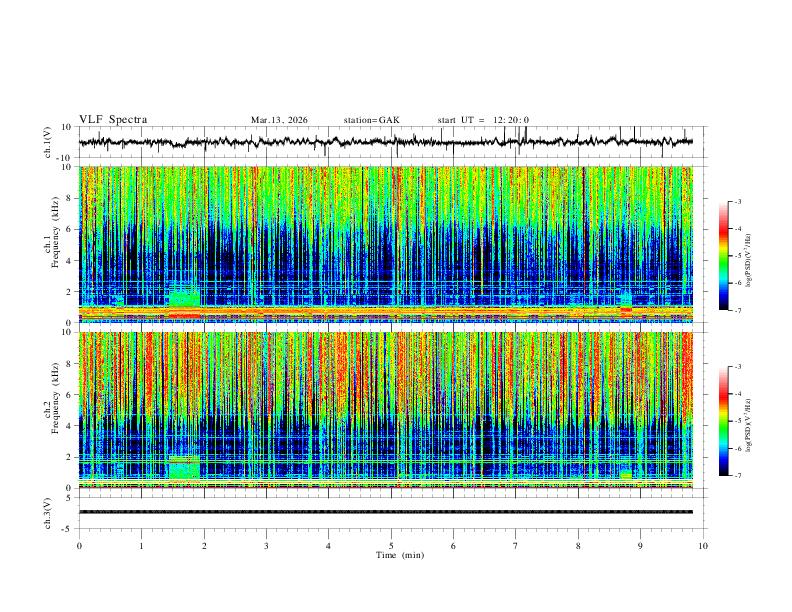Click the "8" kHz tick on the ch.1 frequency axis
Screen dimensions: 792x612
[x=69, y=198]
